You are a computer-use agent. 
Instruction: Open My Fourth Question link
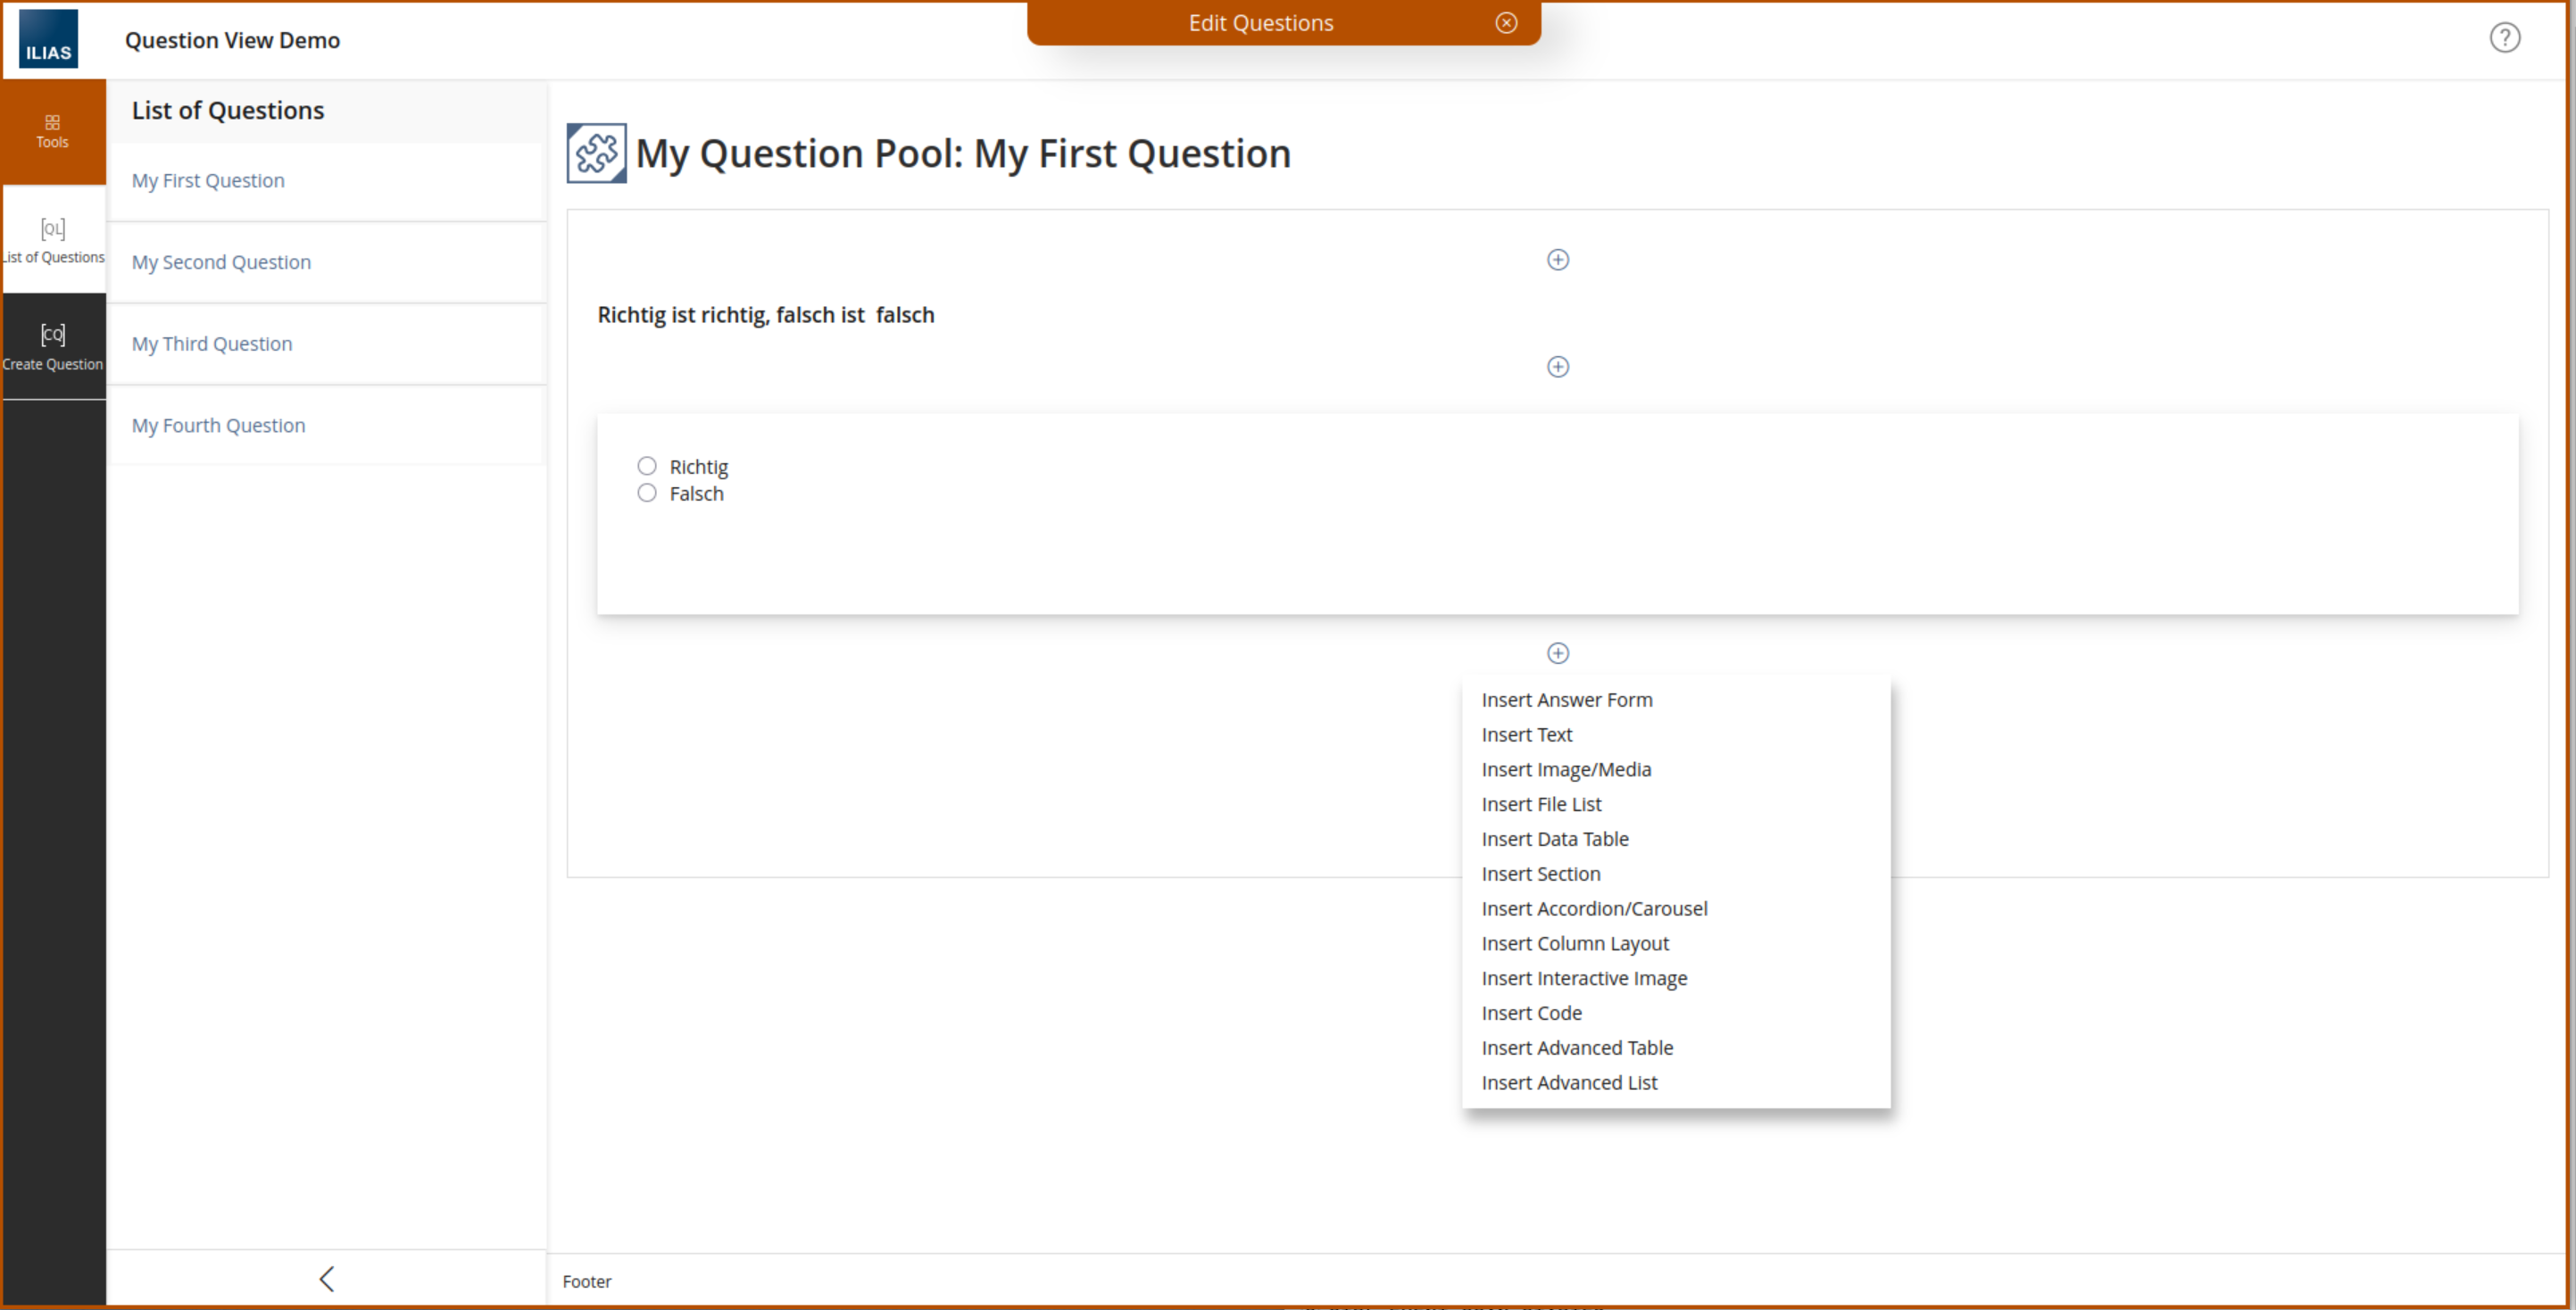click(x=218, y=425)
